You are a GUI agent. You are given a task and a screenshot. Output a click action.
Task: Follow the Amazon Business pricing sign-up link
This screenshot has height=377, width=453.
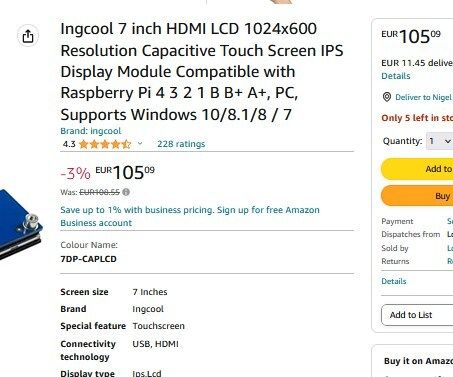pos(190,216)
